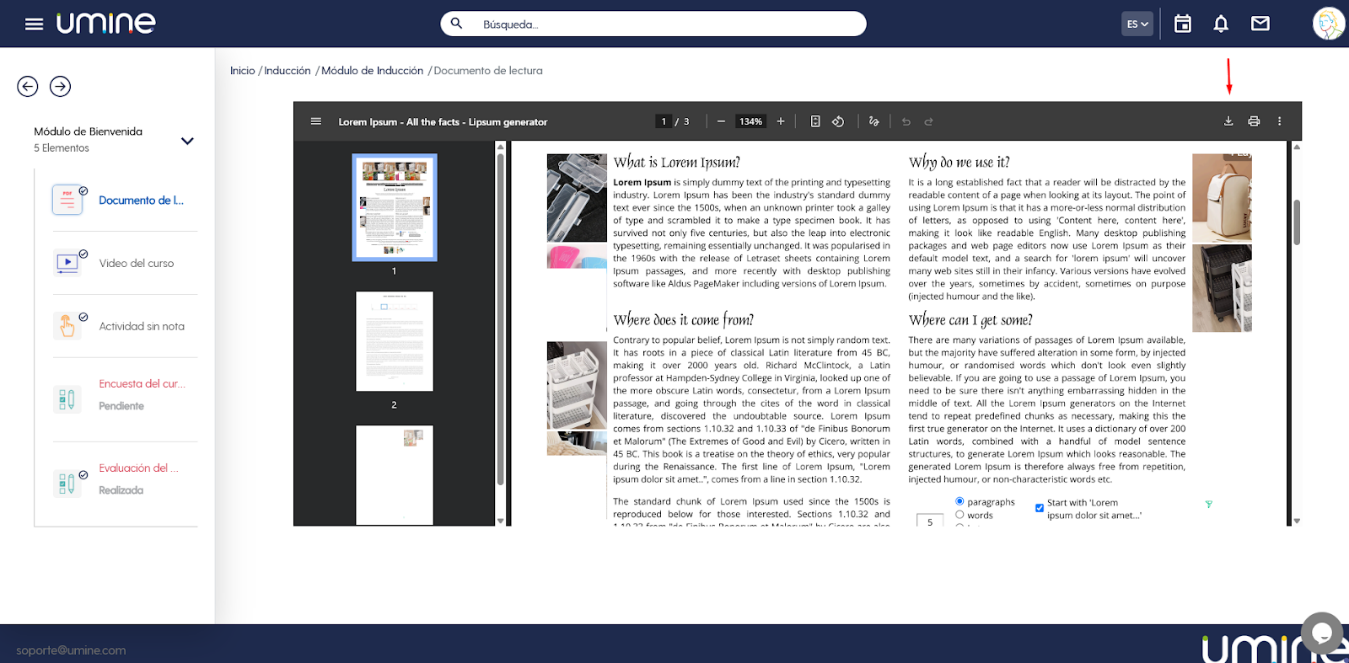Toggle the PDF viewer sidebar menu
This screenshot has width=1349, height=663.
click(x=316, y=121)
